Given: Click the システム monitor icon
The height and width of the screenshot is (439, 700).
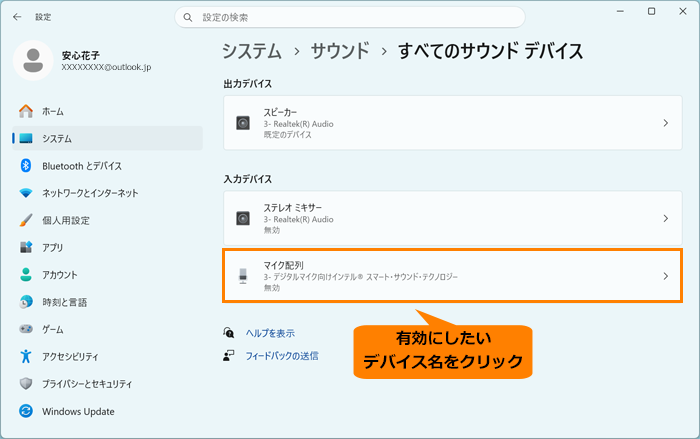Looking at the screenshot, I should (x=26, y=138).
